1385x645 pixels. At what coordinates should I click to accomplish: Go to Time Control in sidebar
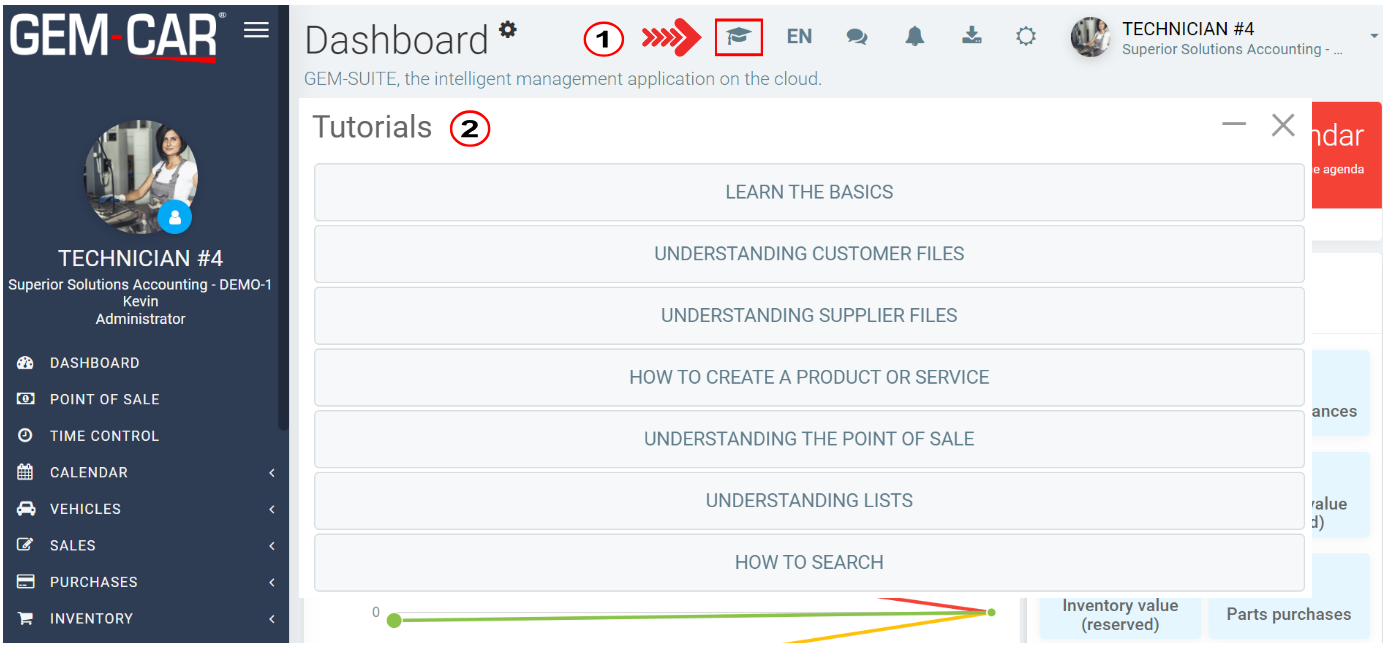tap(104, 436)
